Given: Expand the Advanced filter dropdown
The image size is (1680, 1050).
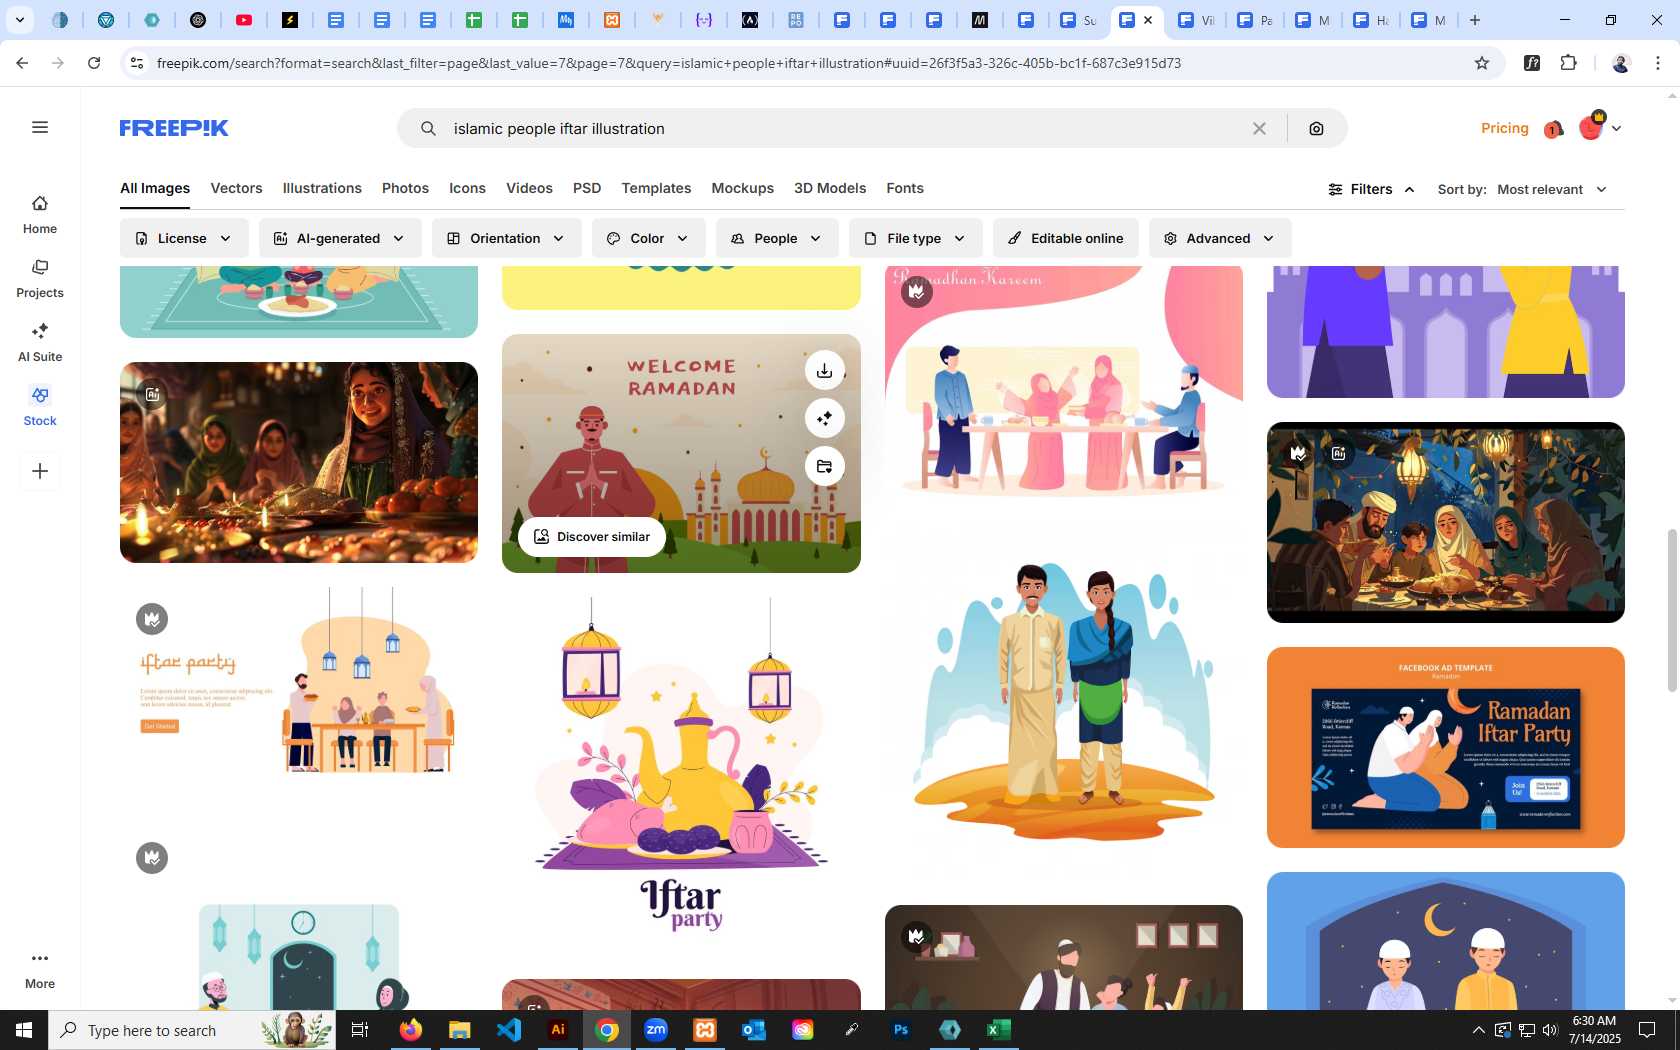Looking at the screenshot, I should 1220,238.
